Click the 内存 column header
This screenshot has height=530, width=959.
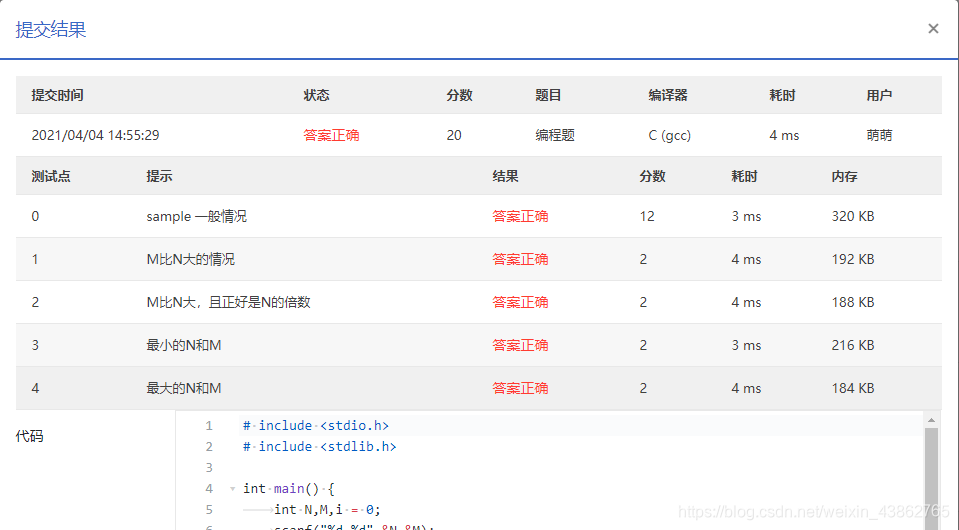(x=844, y=177)
